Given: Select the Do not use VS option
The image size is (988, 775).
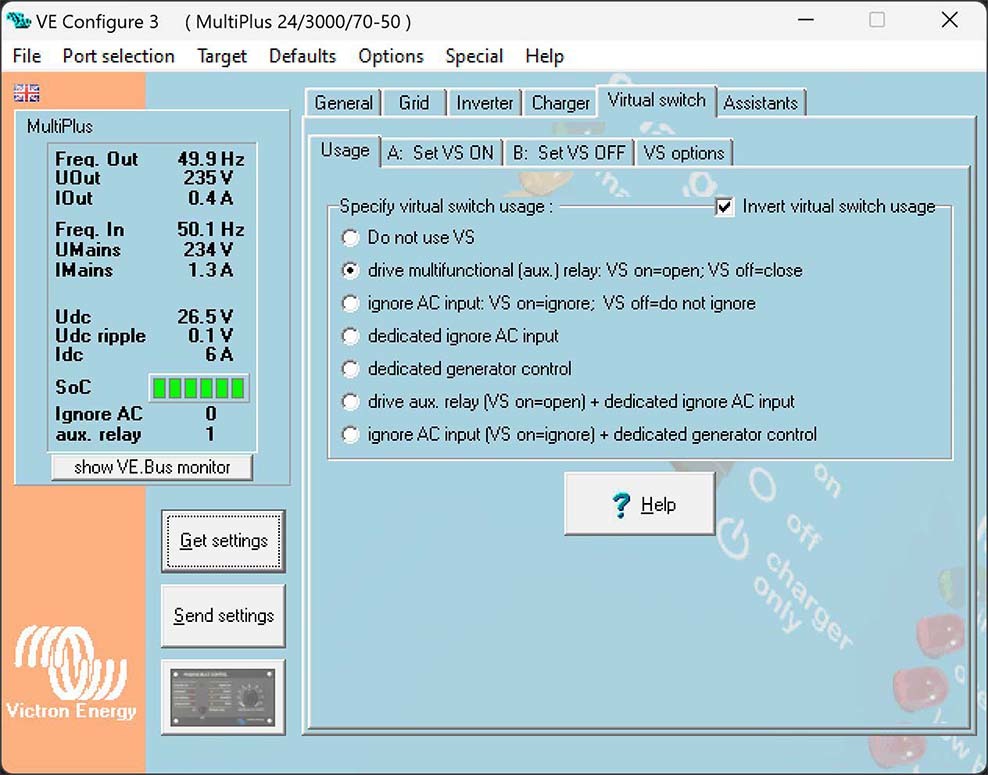Looking at the screenshot, I should tap(350, 238).
